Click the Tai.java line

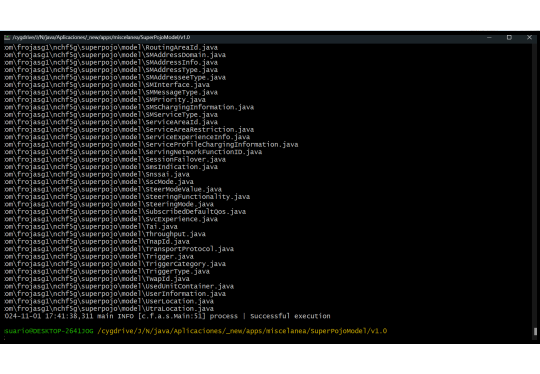click(x=91, y=227)
